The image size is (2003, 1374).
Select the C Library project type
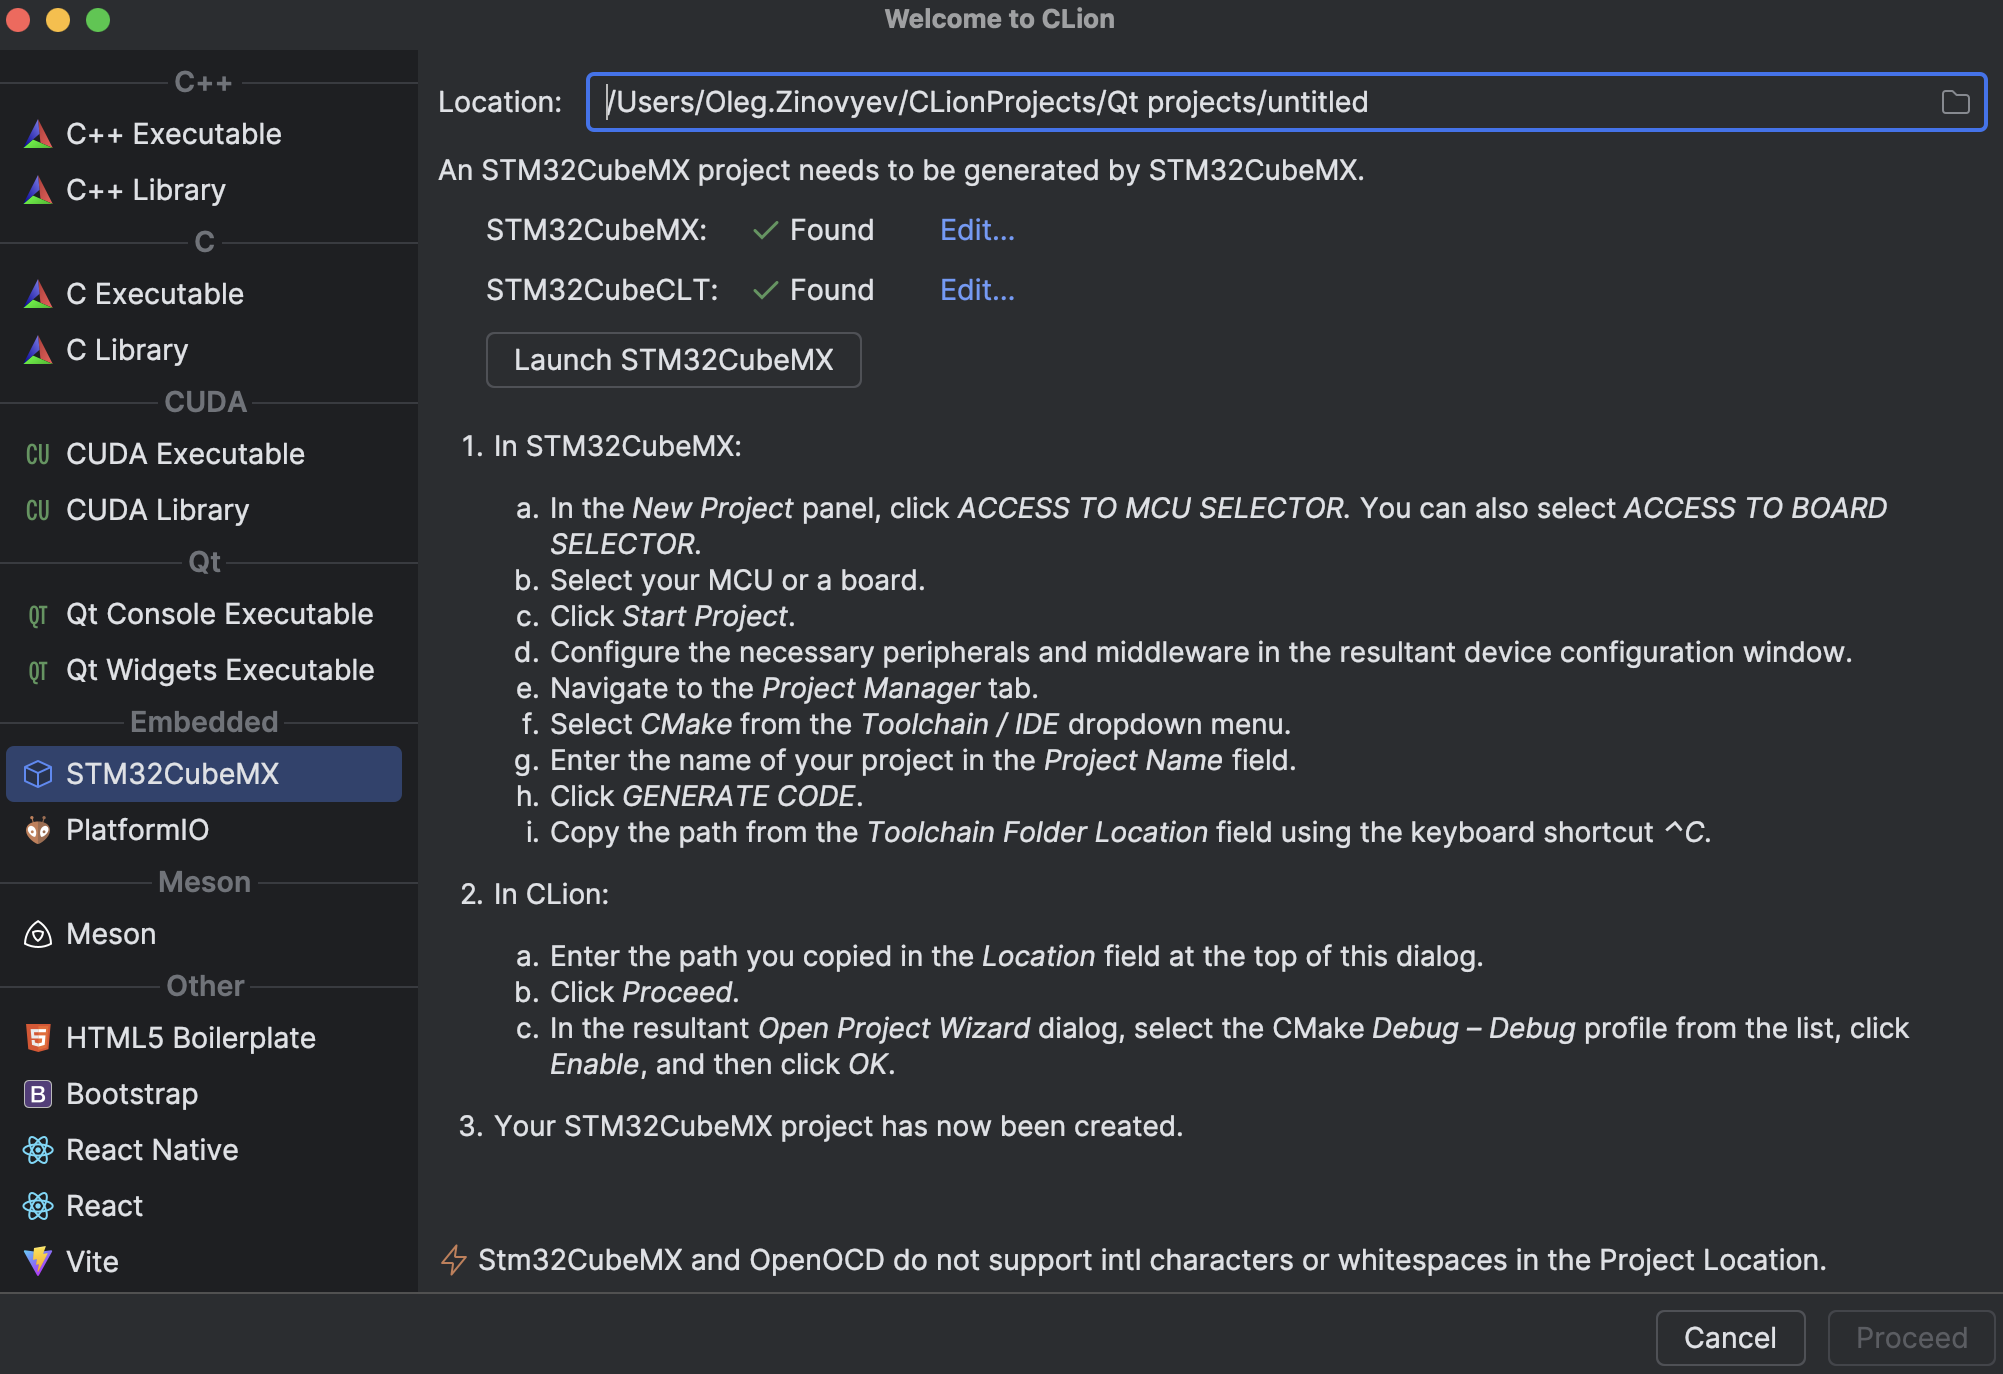[126, 349]
